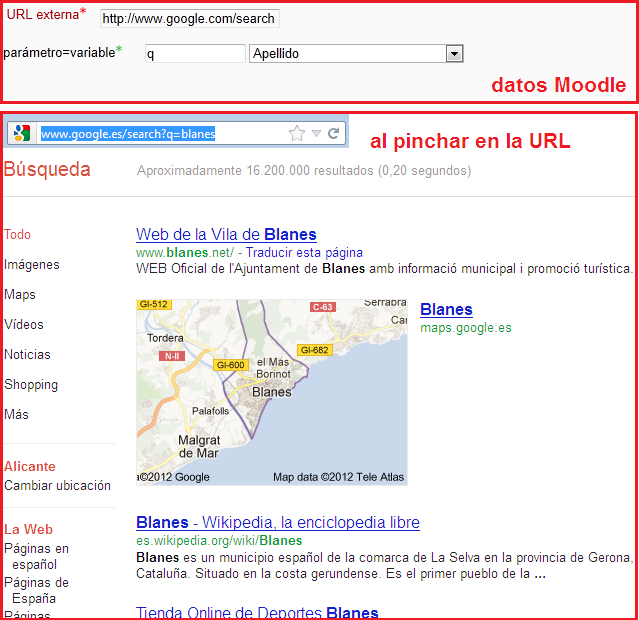Switch to Maps search results

tap(20, 295)
